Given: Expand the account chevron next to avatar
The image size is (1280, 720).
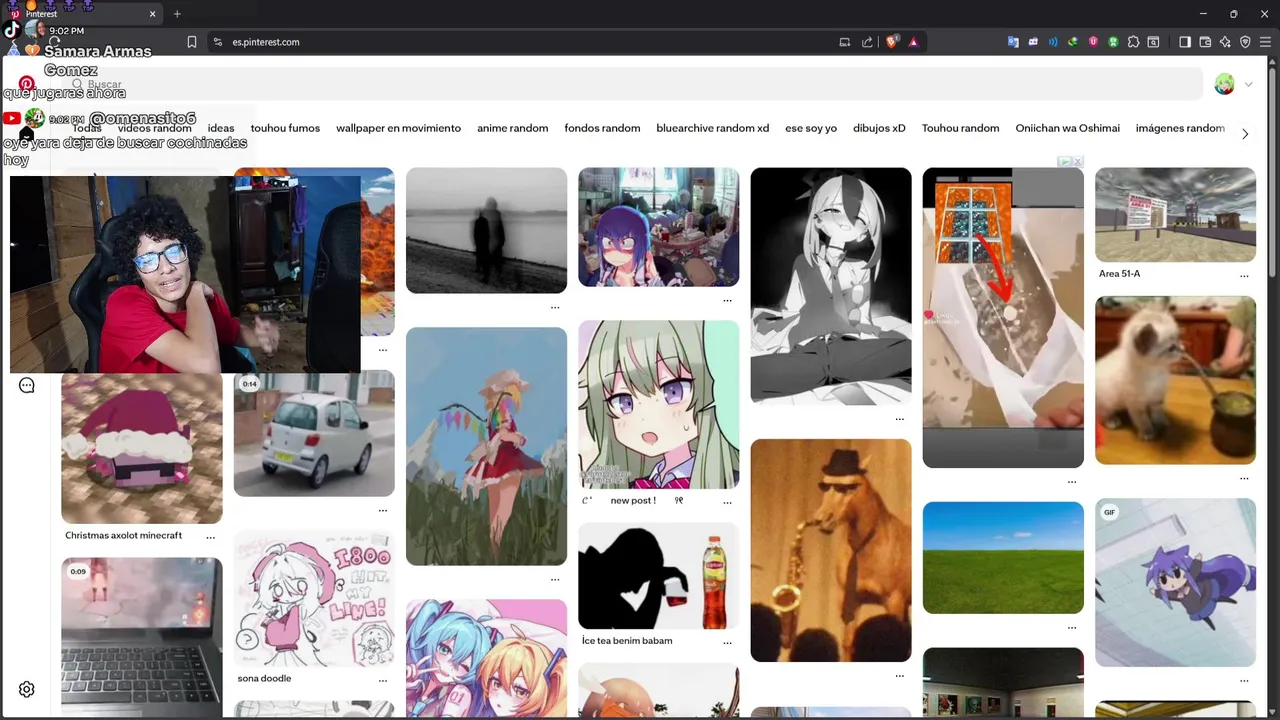Looking at the screenshot, I should (1248, 85).
